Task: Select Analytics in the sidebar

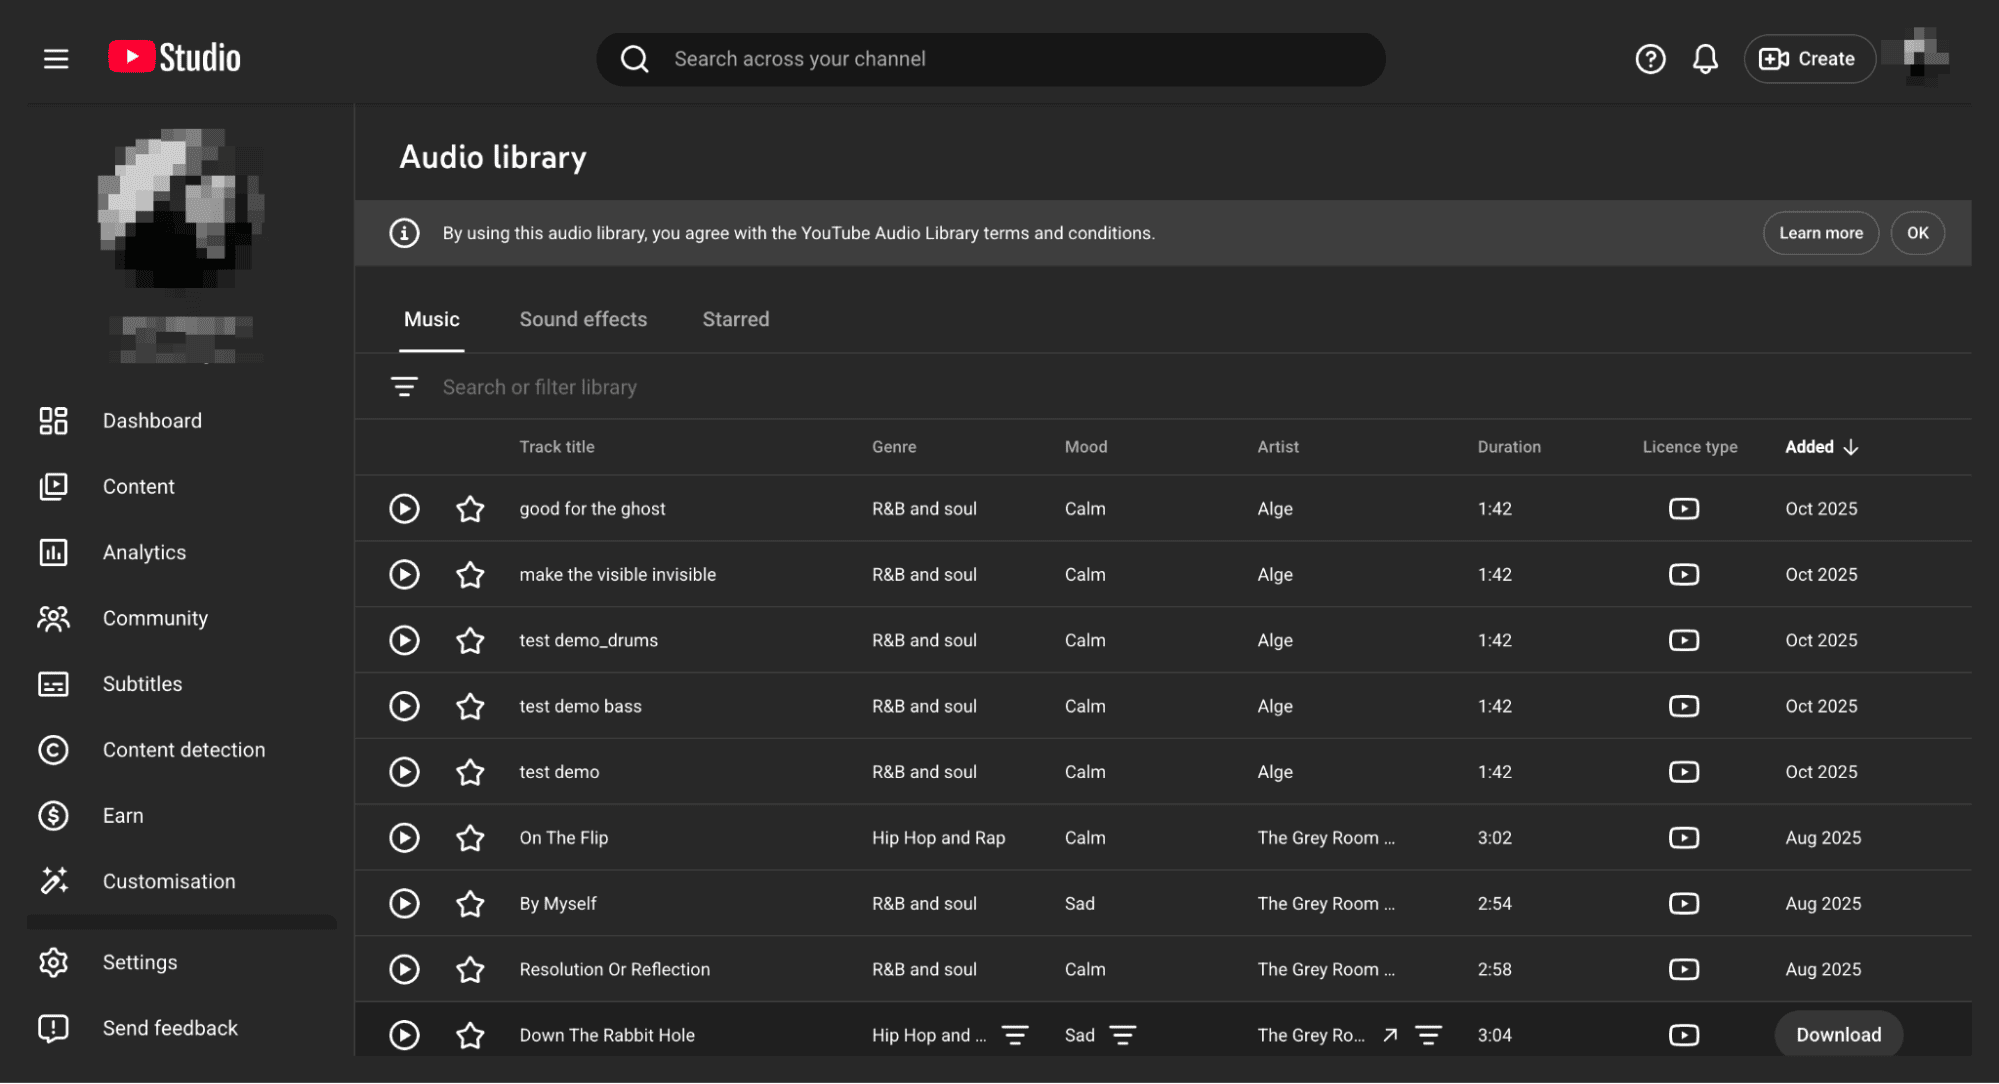Action: click(144, 552)
